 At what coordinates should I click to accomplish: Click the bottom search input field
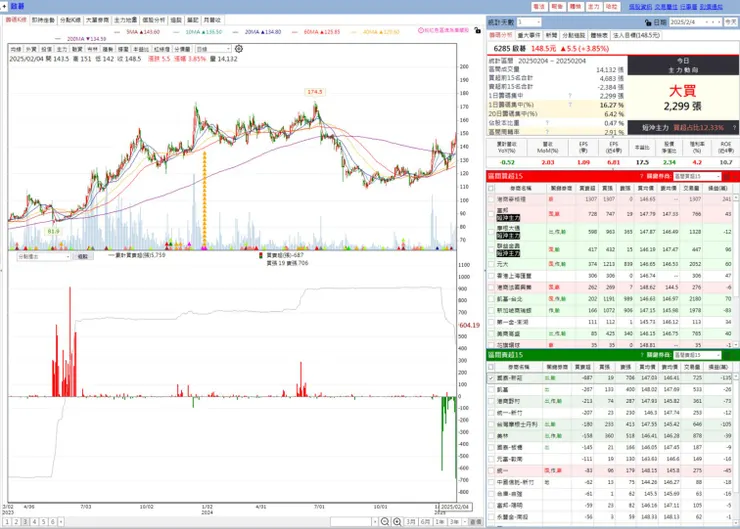351,521
